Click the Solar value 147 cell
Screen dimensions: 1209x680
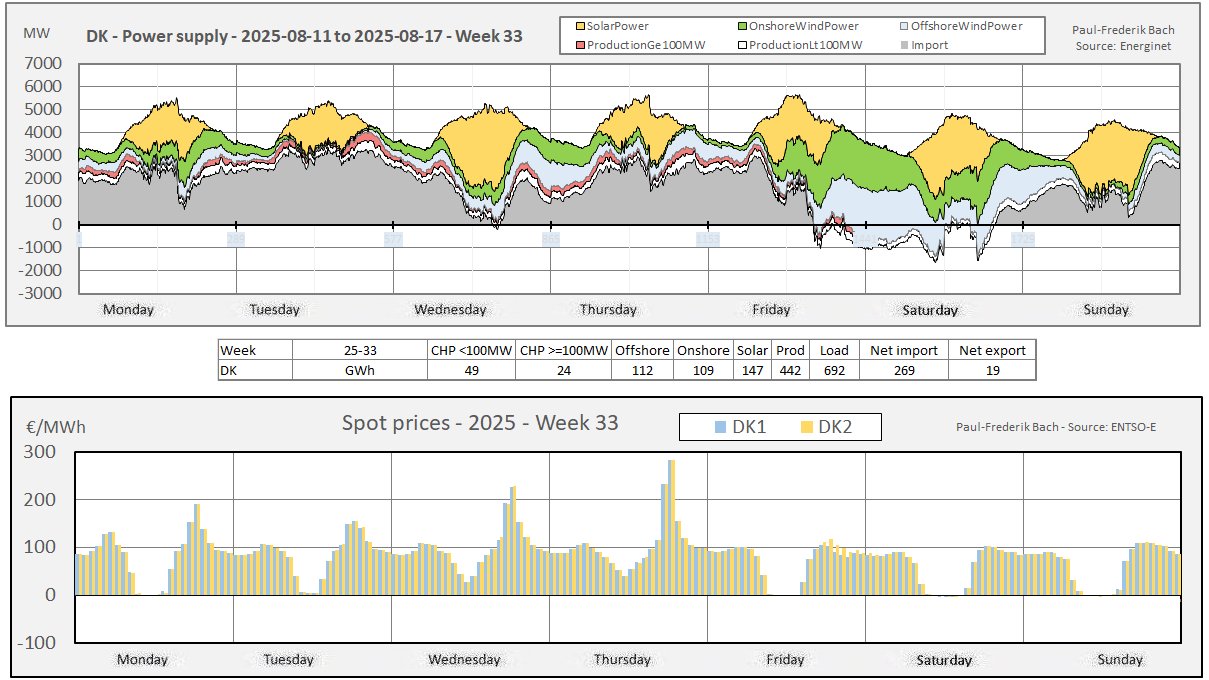(x=751, y=370)
